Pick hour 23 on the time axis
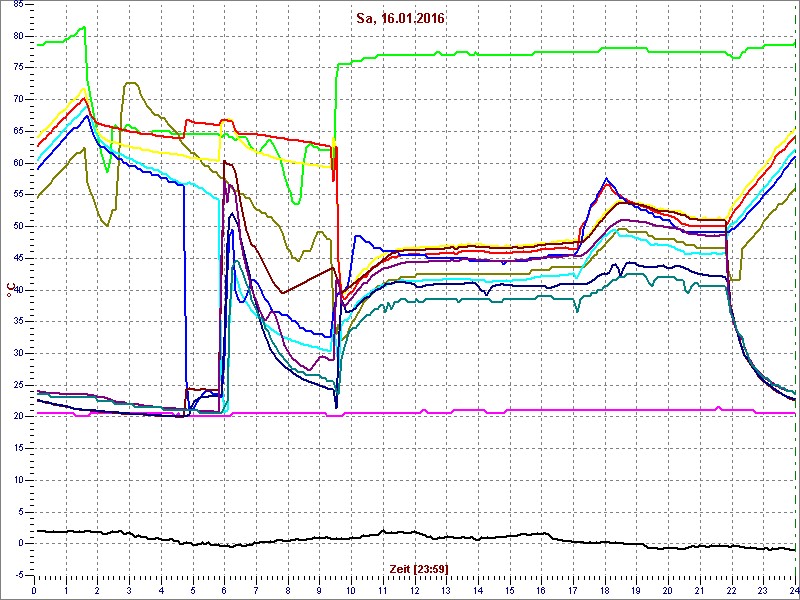Image resolution: width=800 pixels, height=600 pixels. pos(763,590)
